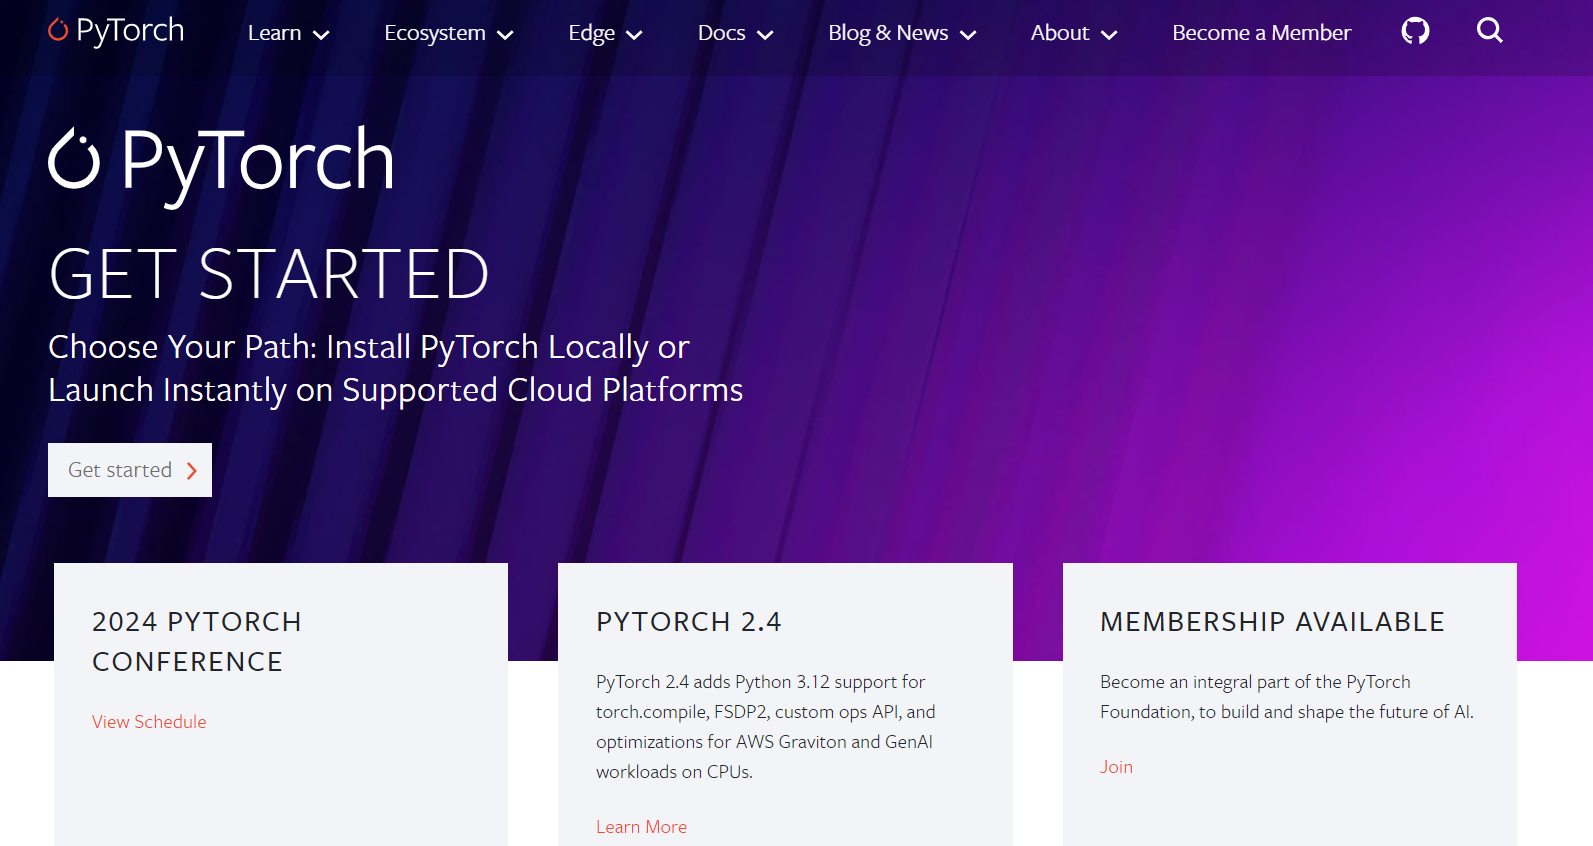1593x846 pixels.
Task: Expand the About chevron
Action: pos(1109,35)
